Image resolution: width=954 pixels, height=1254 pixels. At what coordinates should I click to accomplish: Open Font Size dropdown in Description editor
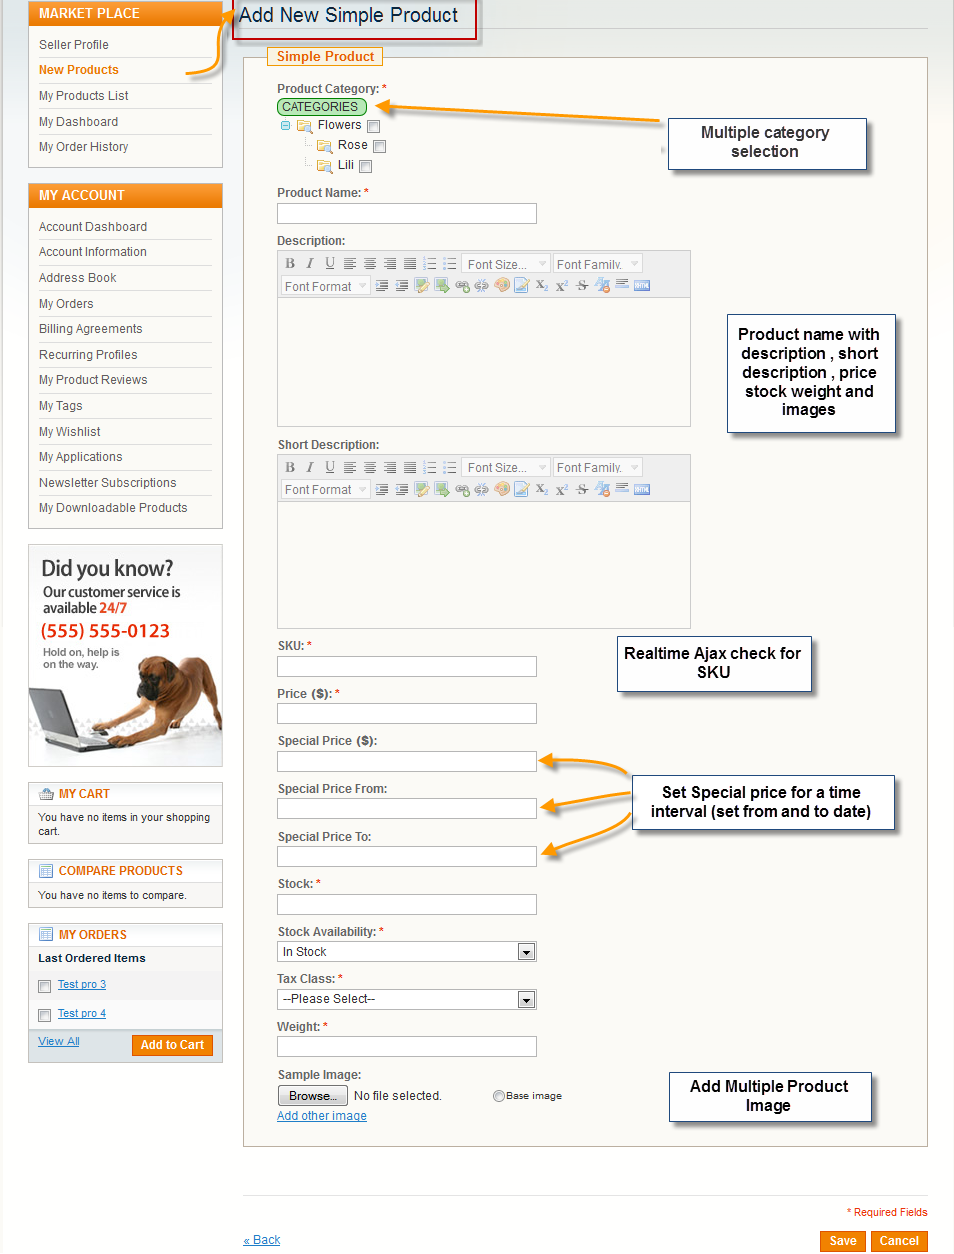pos(506,264)
